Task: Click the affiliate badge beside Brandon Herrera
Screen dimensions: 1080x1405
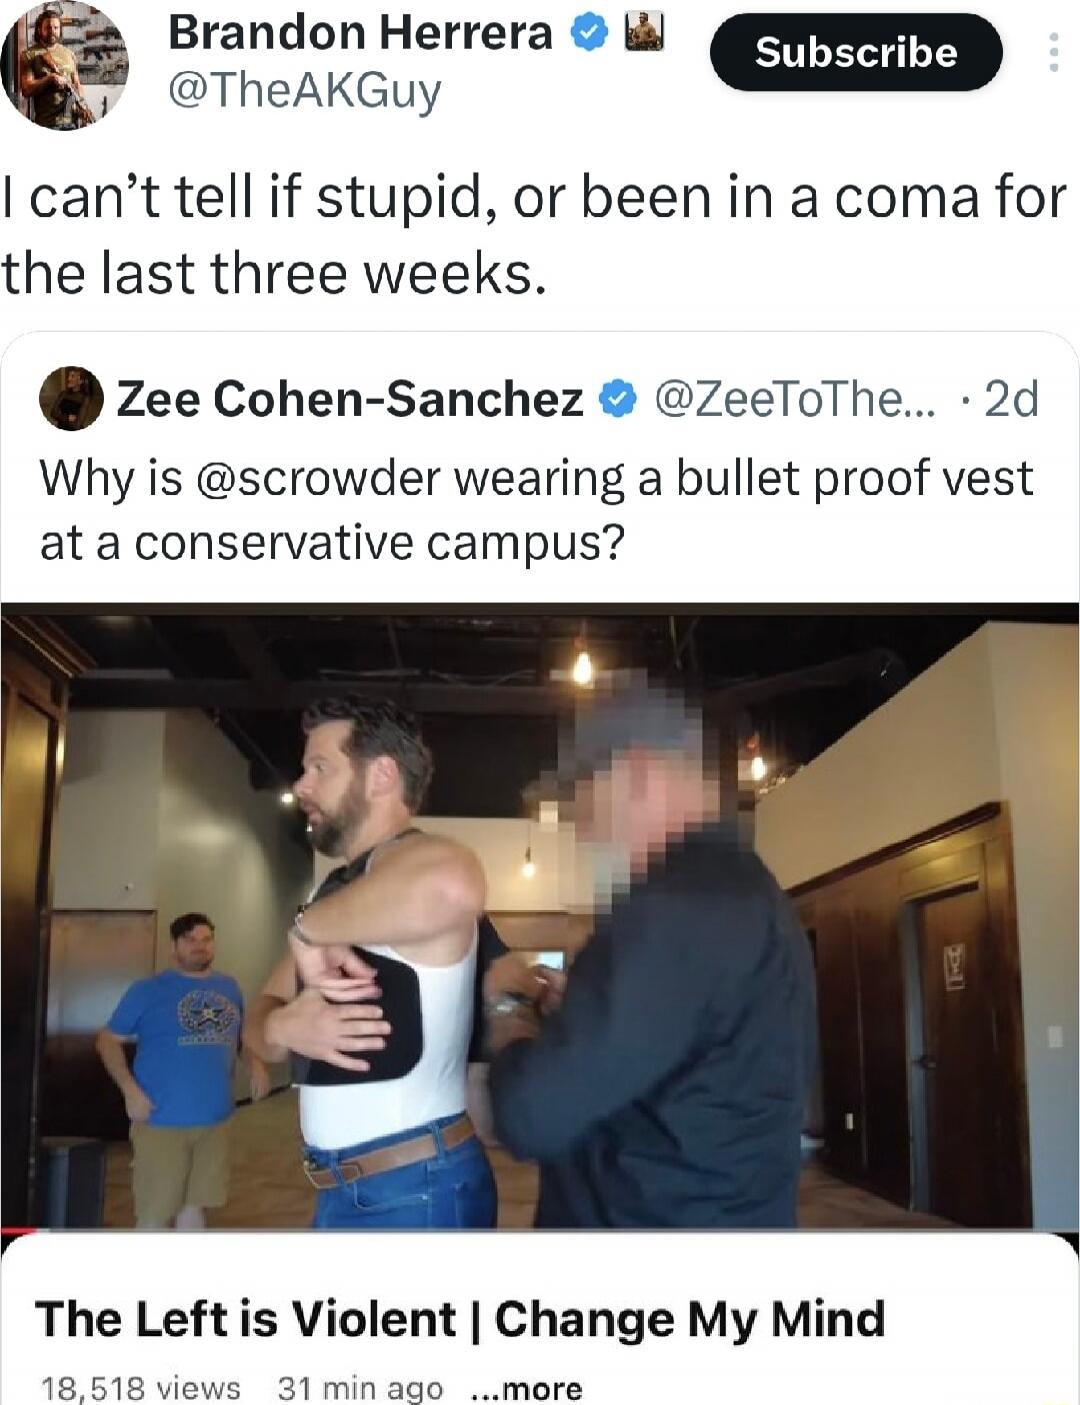Action: [643, 34]
